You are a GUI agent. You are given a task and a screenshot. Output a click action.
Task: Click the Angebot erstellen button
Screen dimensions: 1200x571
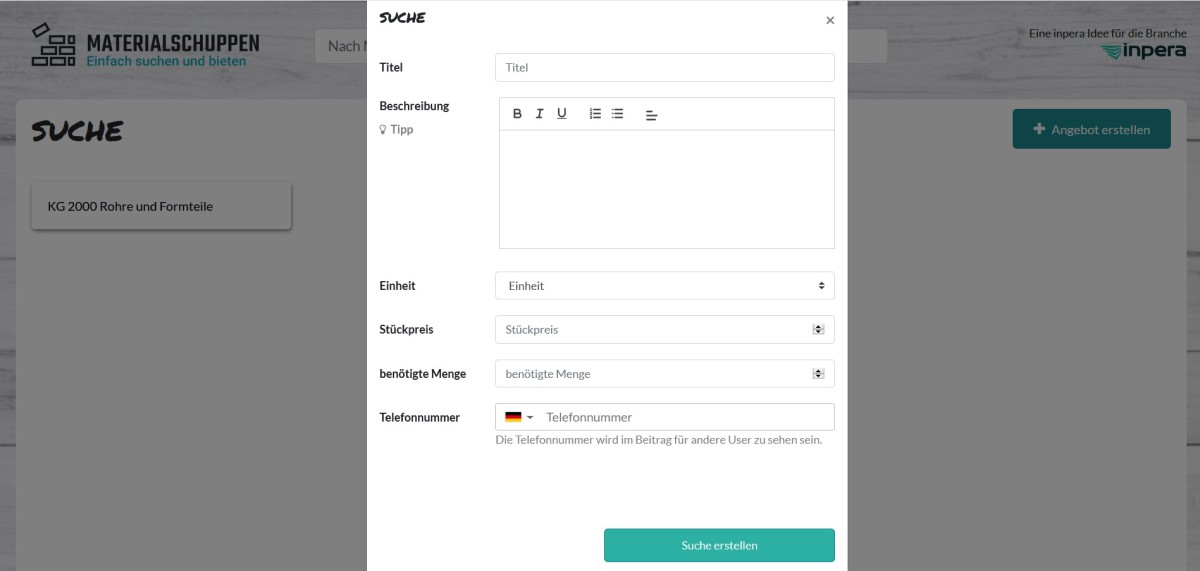pyautogui.click(x=1091, y=129)
